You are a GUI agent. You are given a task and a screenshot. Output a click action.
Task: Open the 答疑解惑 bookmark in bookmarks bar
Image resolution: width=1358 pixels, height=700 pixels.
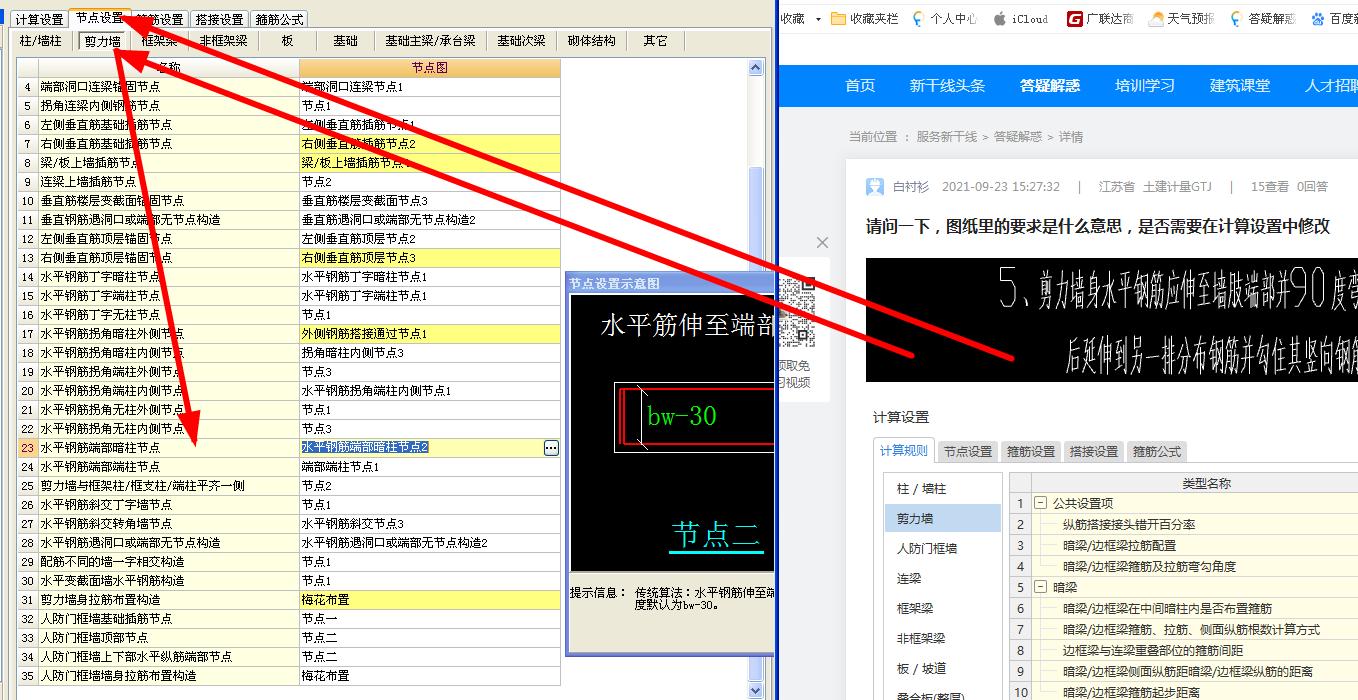(x=1262, y=18)
